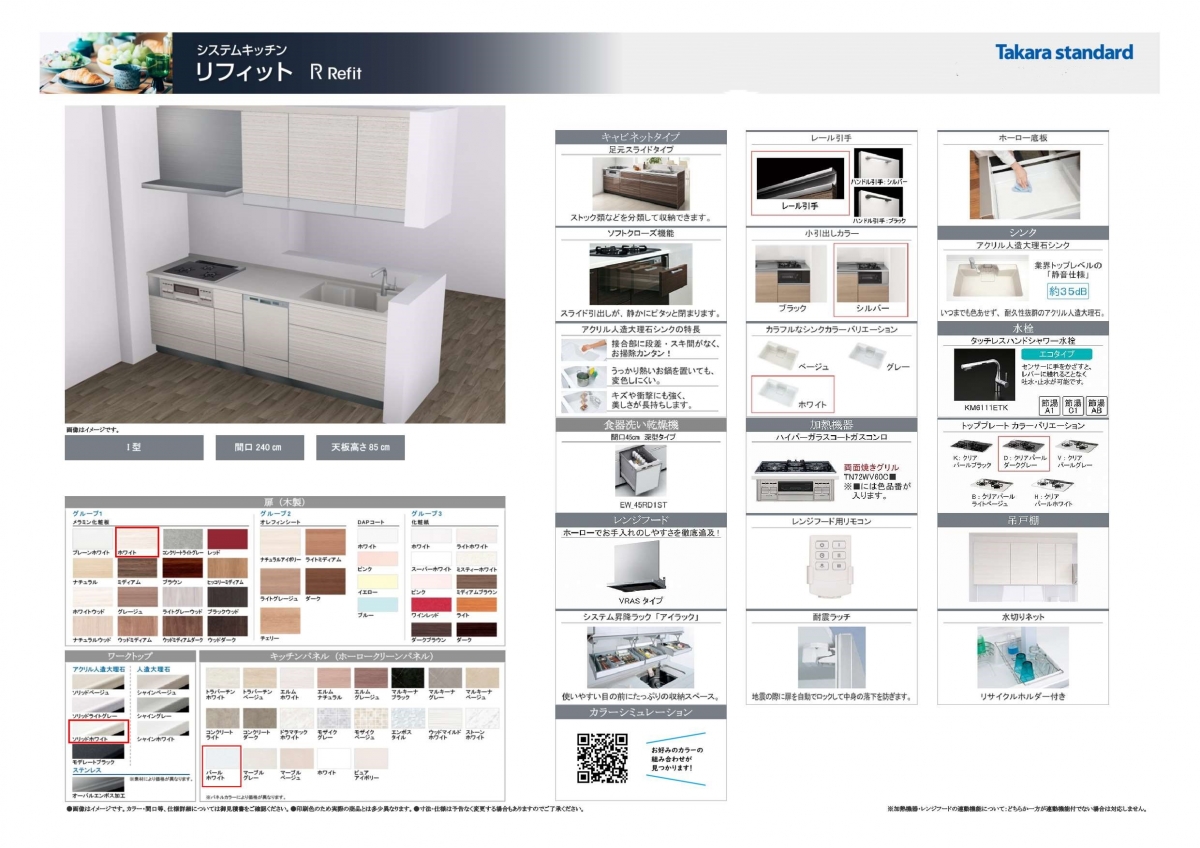Screen dimensions: 1200x848
Task: Select the 間口 240 cm label
Action: click(x=260, y=447)
